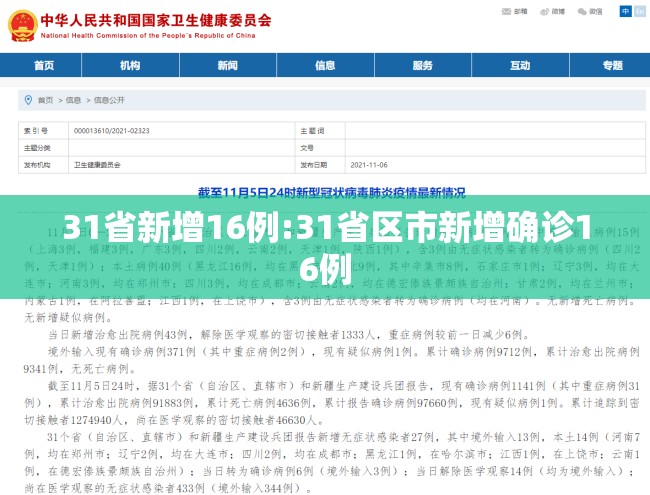Click the 主题分类 label cell

tap(43, 148)
